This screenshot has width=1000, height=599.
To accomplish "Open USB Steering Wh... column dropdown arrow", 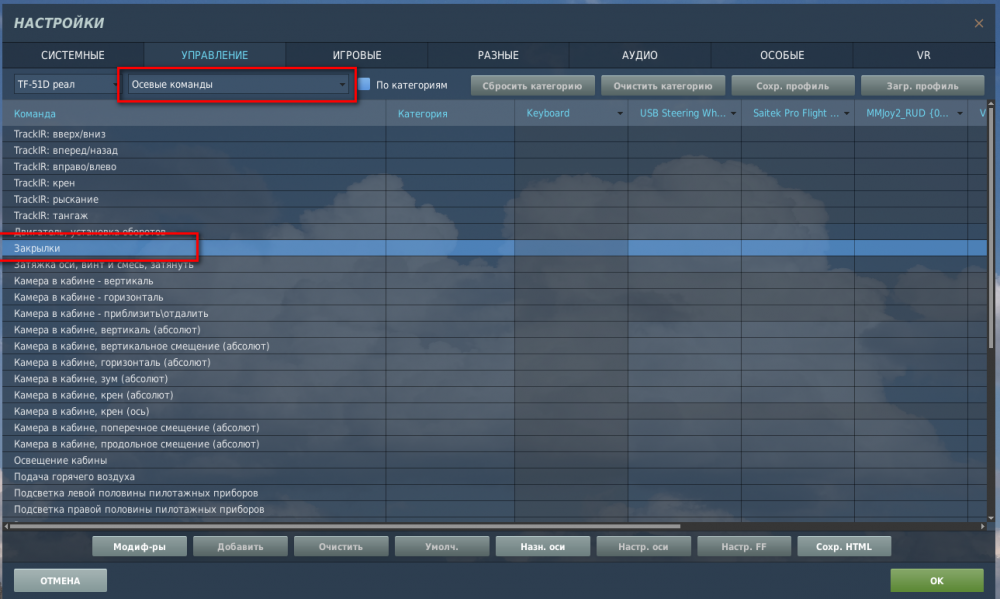I will (733, 114).
